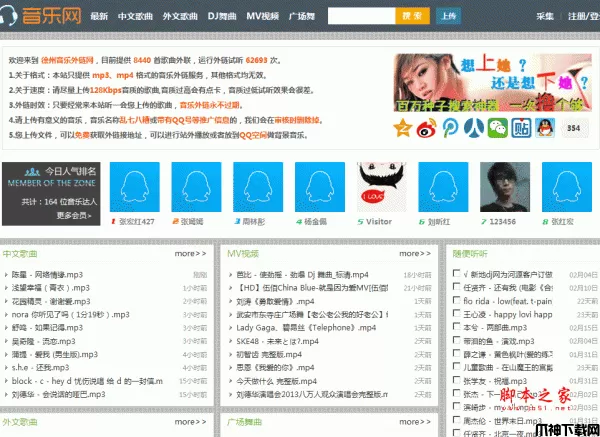This screenshot has height=437, width=600.
Task: Share to WeChat green icon
Action: 497,128
